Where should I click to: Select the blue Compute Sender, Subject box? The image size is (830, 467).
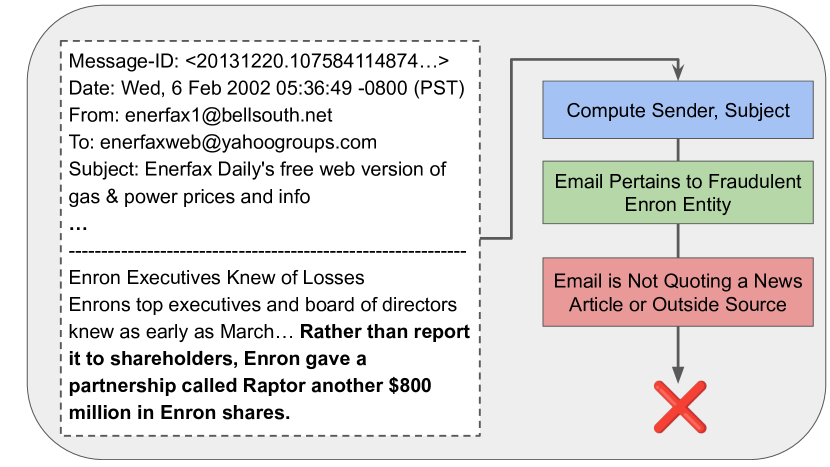tap(678, 110)
